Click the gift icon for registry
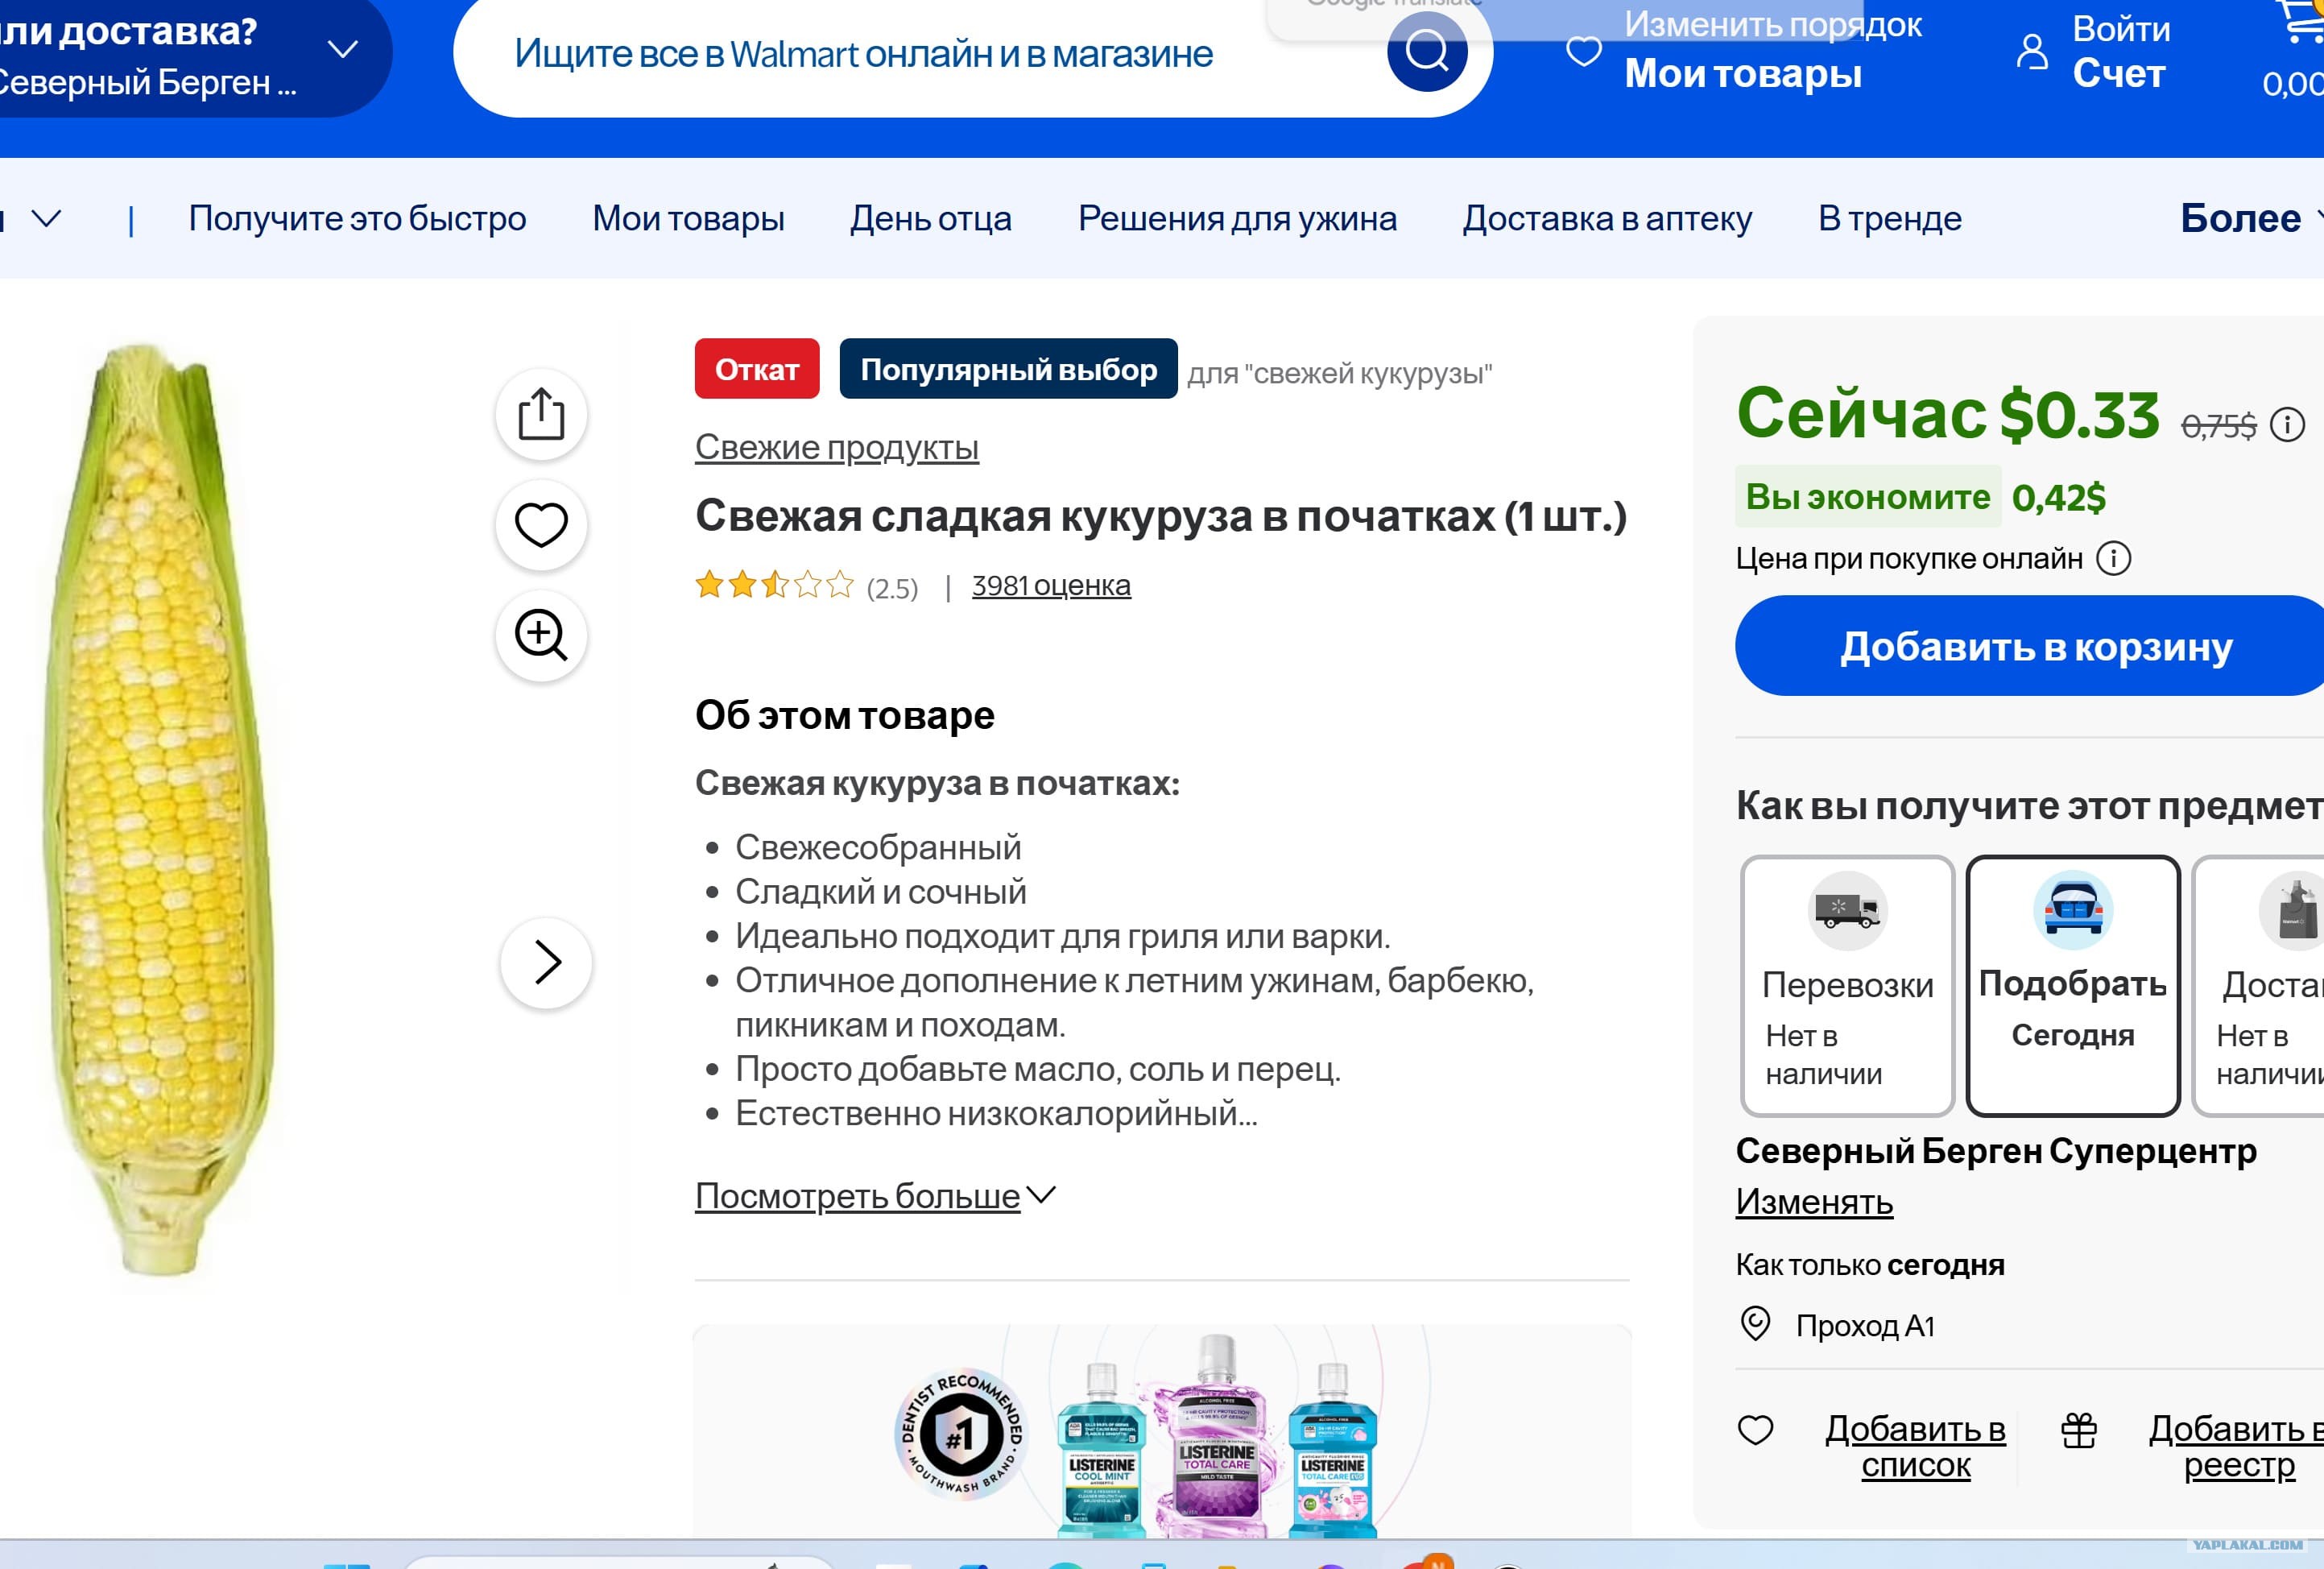 coord(2079,1431)
